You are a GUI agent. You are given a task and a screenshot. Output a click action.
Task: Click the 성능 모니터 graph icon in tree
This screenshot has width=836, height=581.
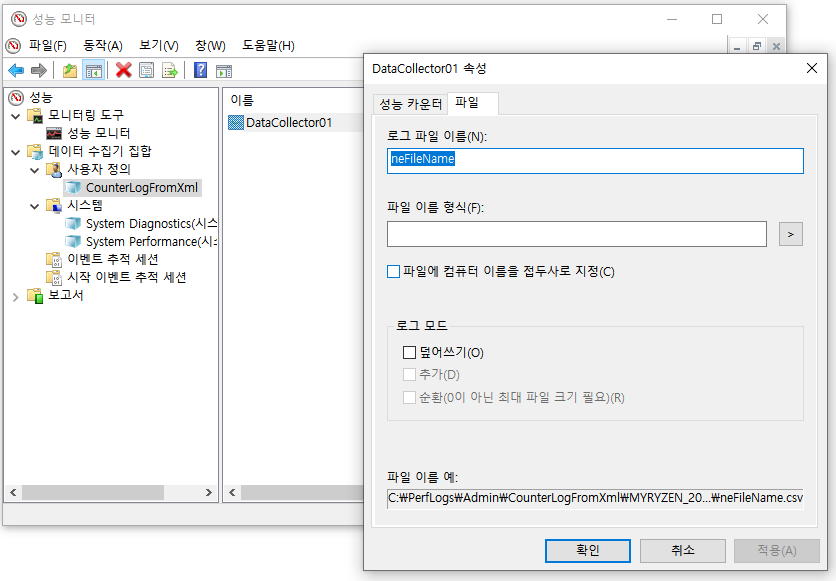(x=54, y=133)
